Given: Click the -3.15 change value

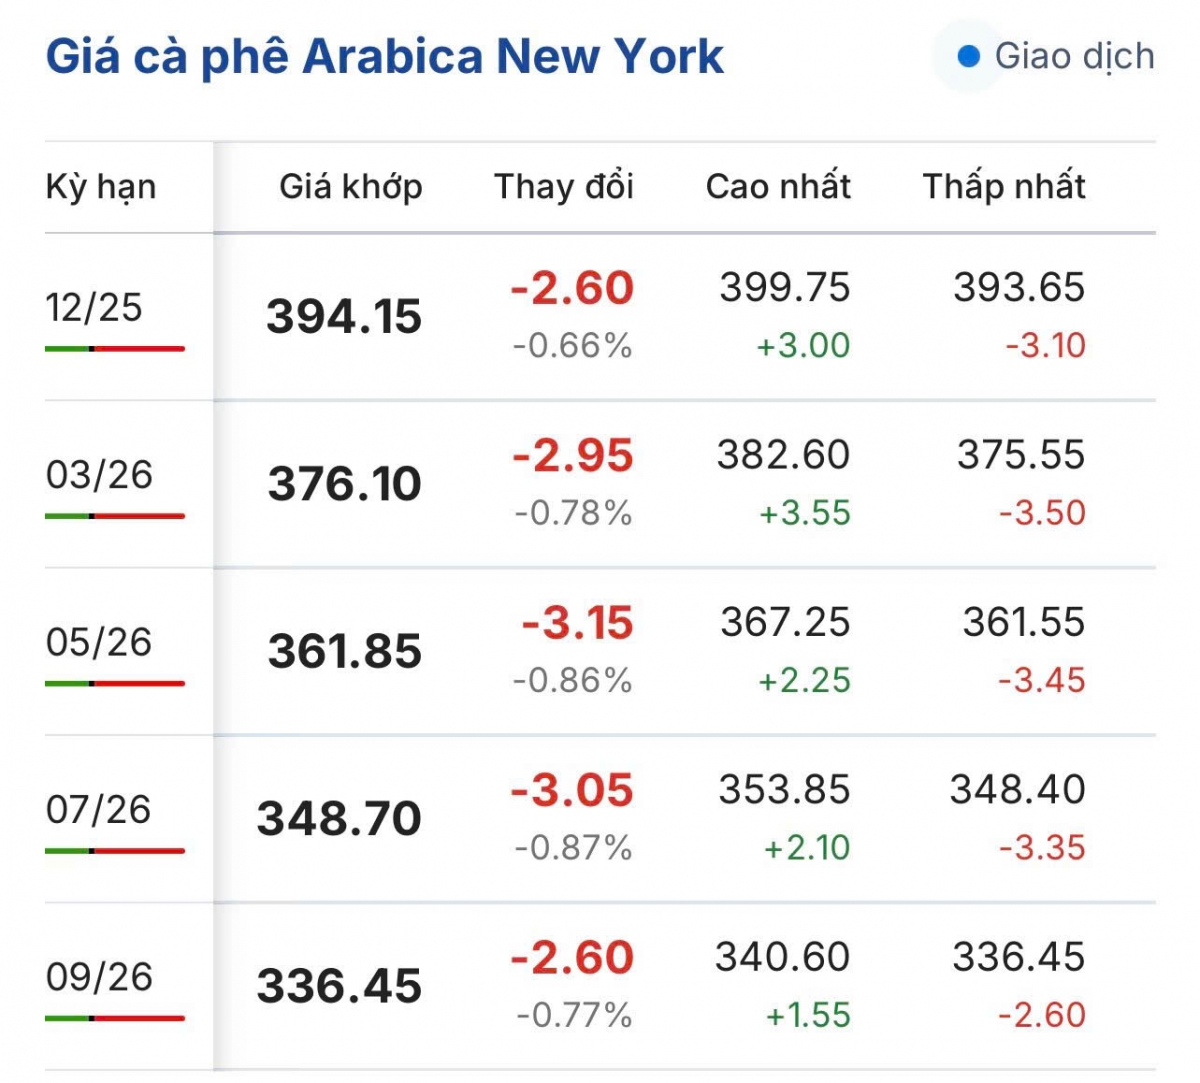Looking at the screenshot, I should click(577, 623).
